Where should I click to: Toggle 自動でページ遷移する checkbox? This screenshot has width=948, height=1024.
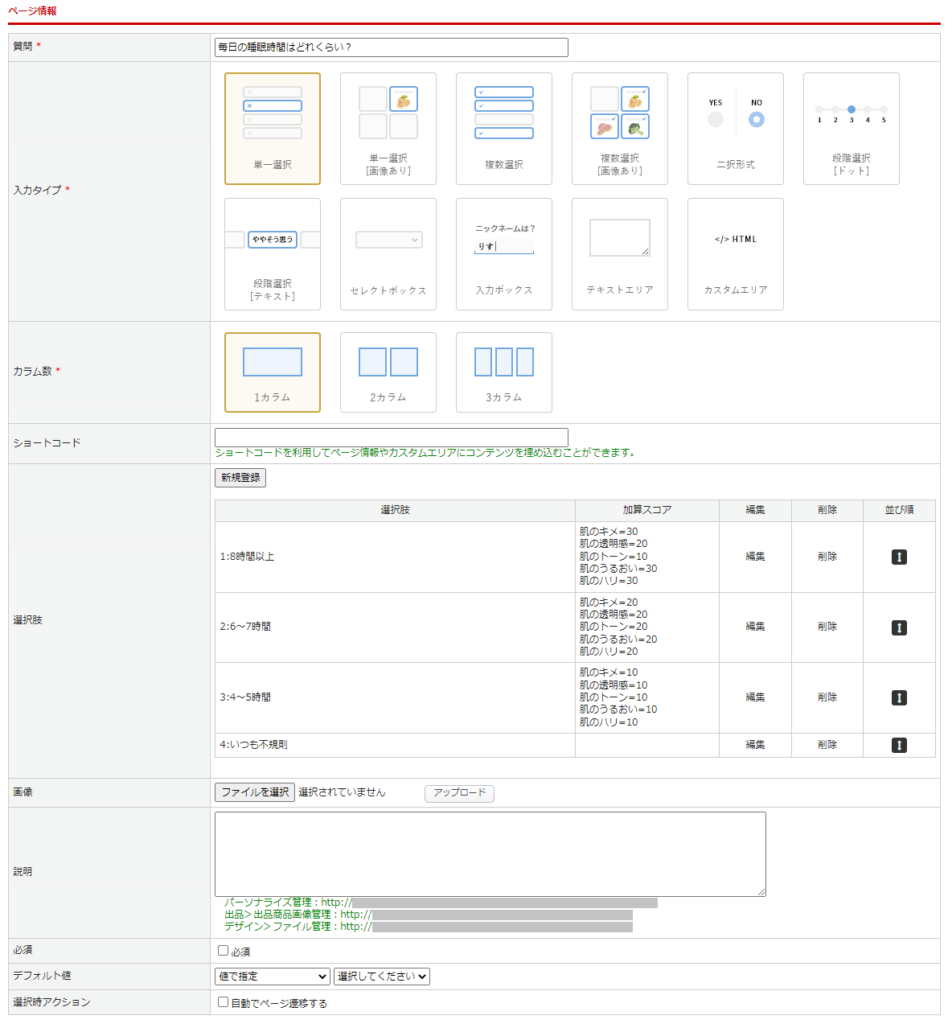pyautogui.click(x=223, y=1002)
